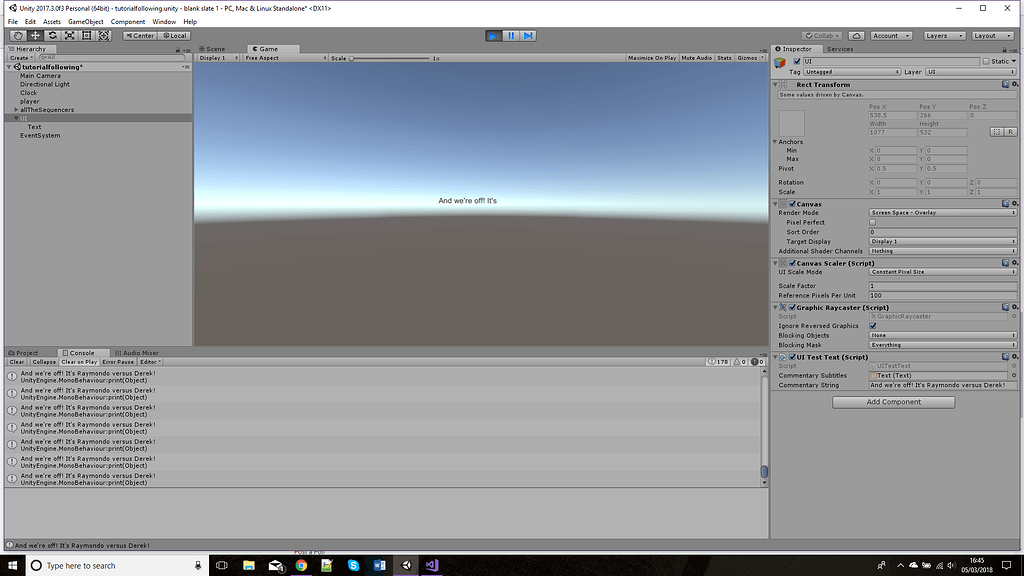Screen dimensions: 1024x576
Task: Pause play mode with the pause button
Action: click(x=511, y=35)
